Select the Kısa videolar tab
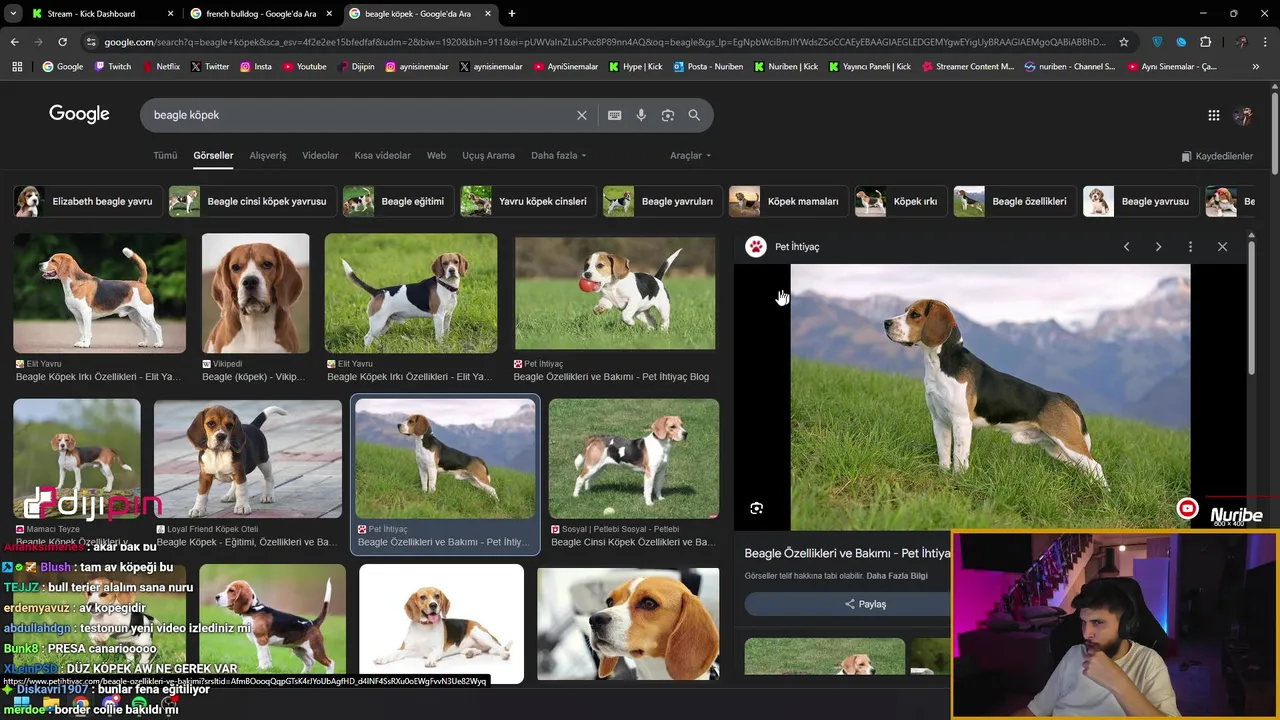The height and width of the screenshot is (720, 1280). [x=382, y=156]
